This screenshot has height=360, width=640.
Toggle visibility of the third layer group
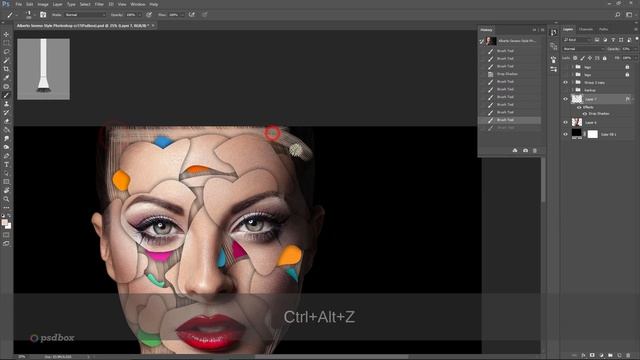coord(566,82)
